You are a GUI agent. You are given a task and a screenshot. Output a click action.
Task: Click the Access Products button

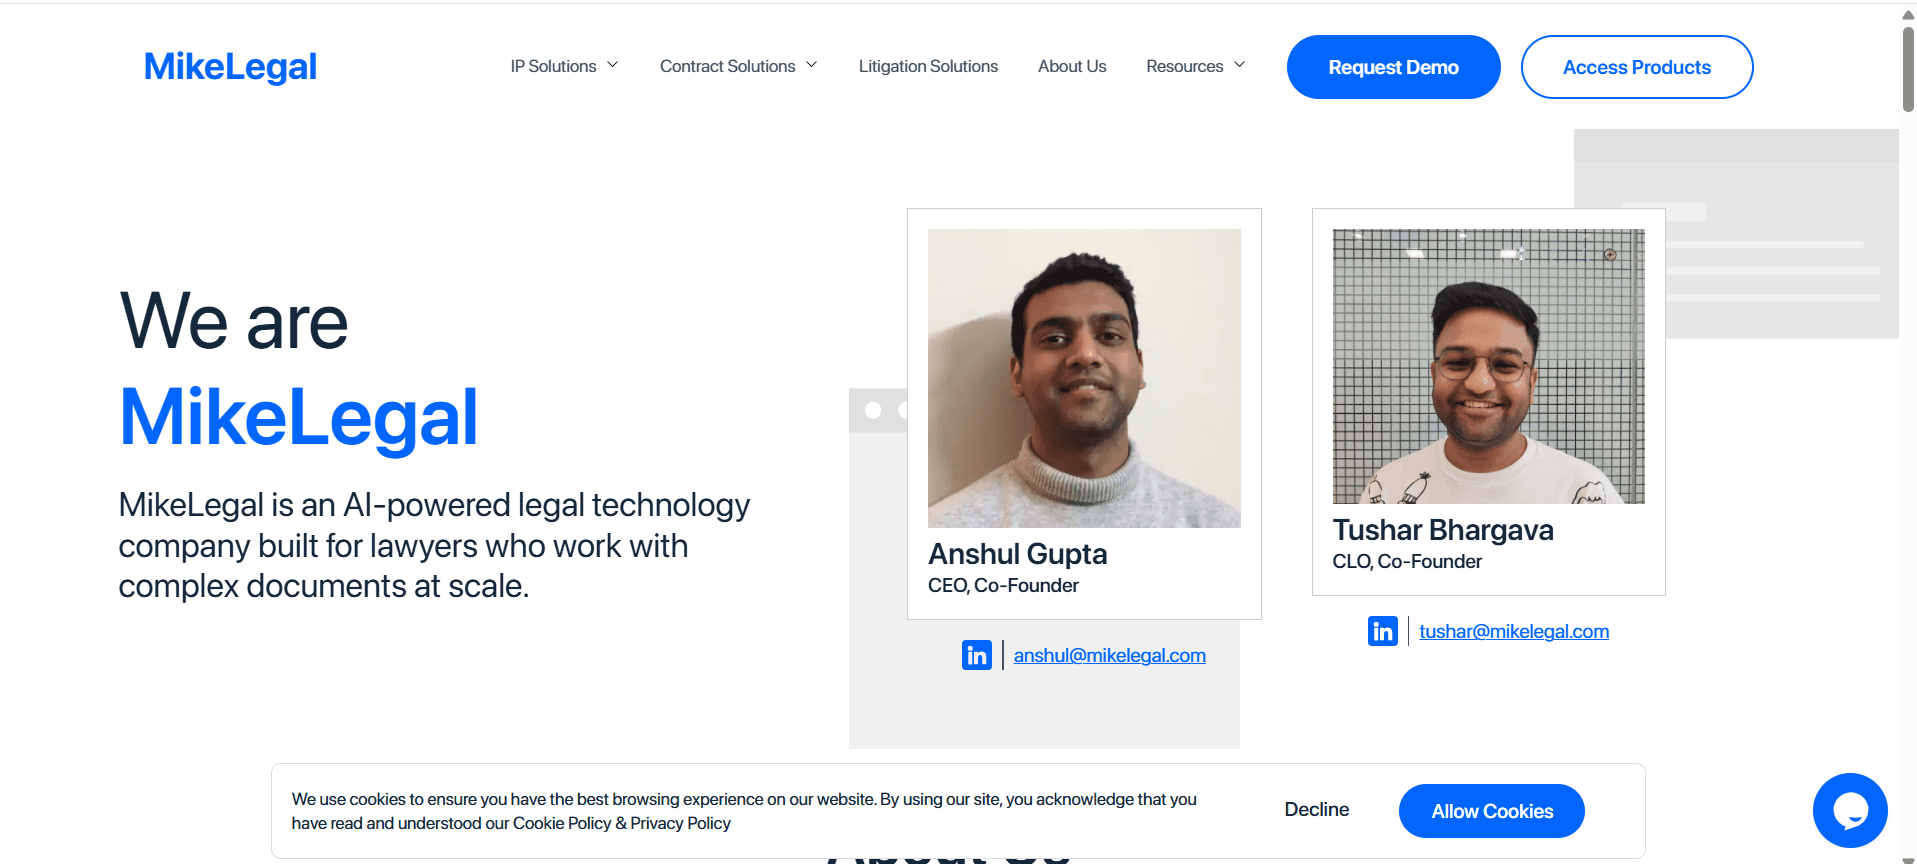[x=1636, y=67]
